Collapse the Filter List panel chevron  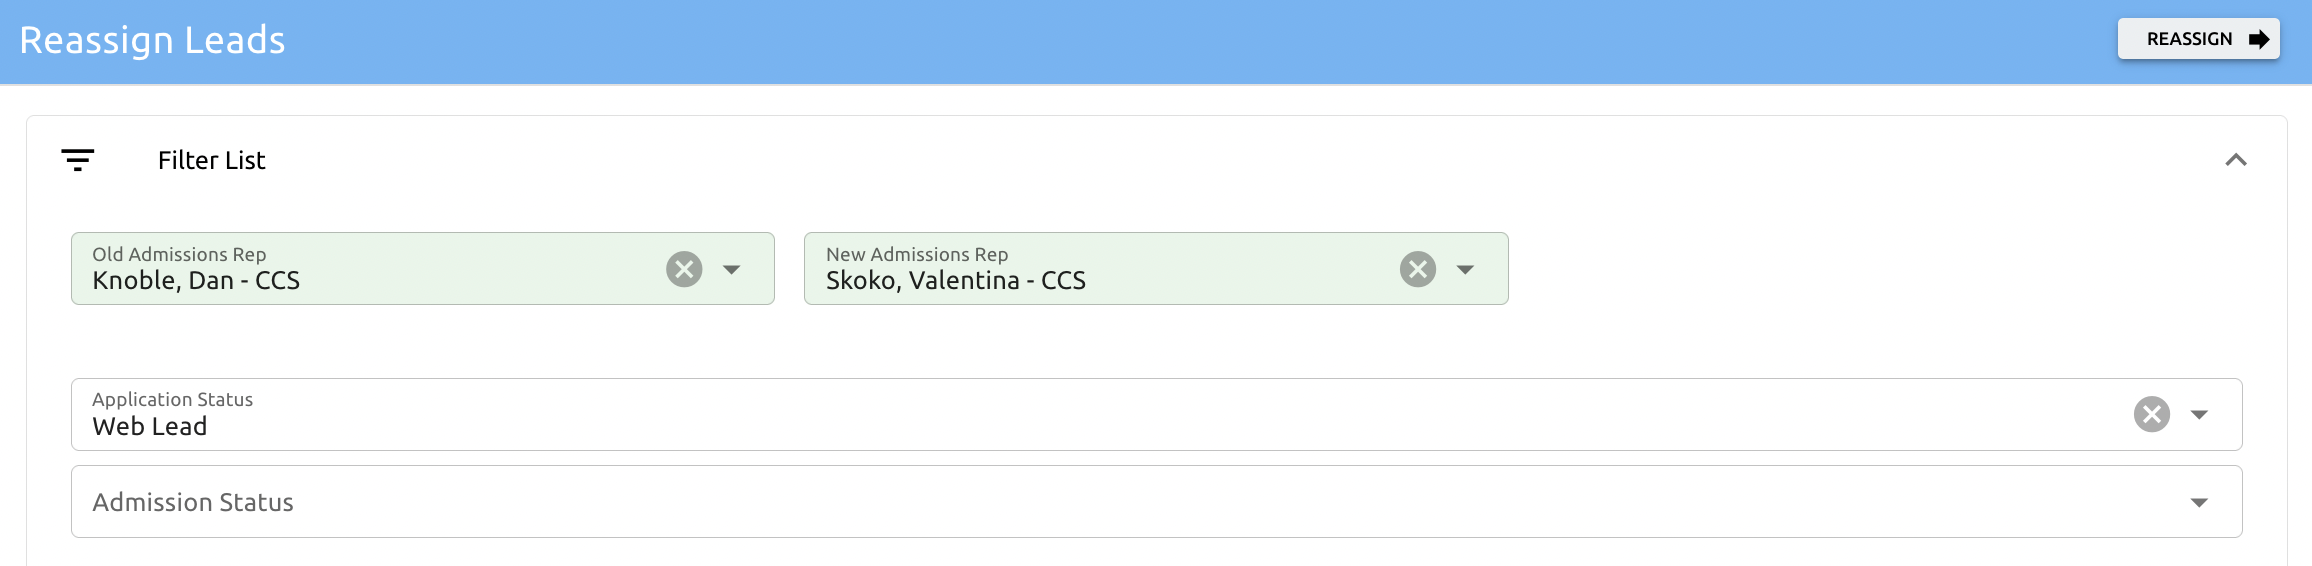point(2236,160)
